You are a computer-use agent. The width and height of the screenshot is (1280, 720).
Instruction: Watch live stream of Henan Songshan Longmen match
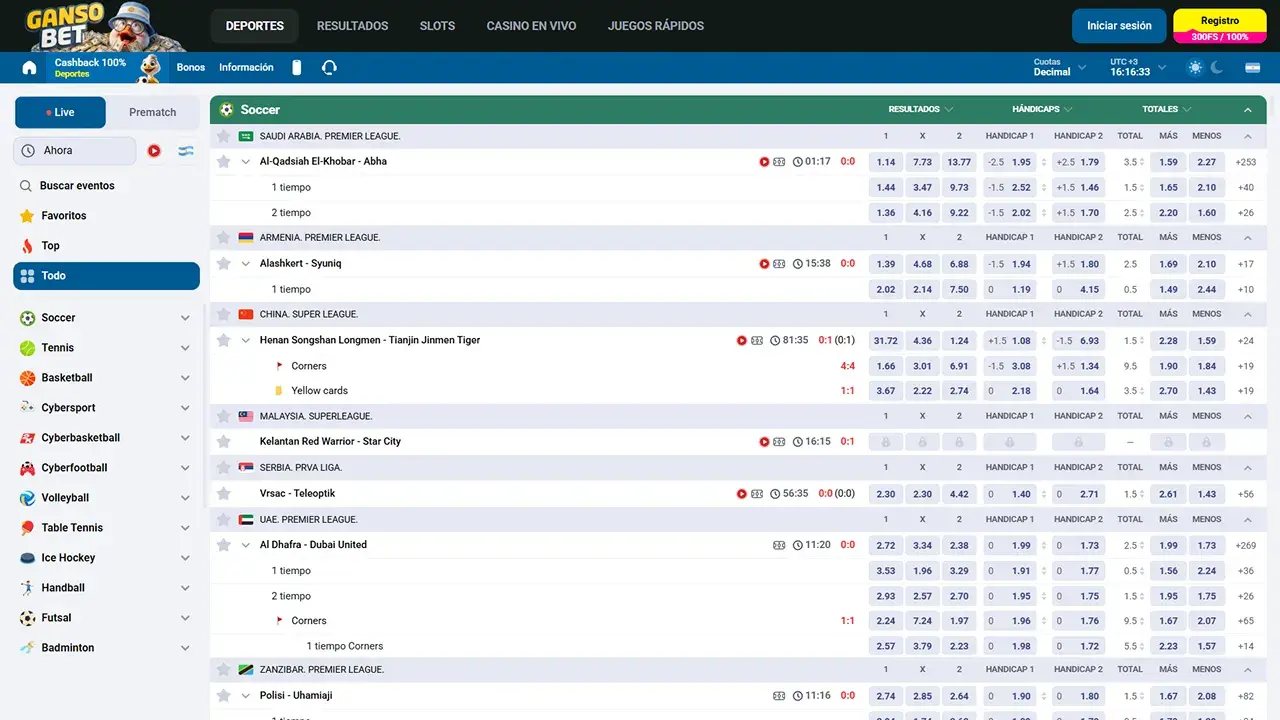(x=742, y=341)
